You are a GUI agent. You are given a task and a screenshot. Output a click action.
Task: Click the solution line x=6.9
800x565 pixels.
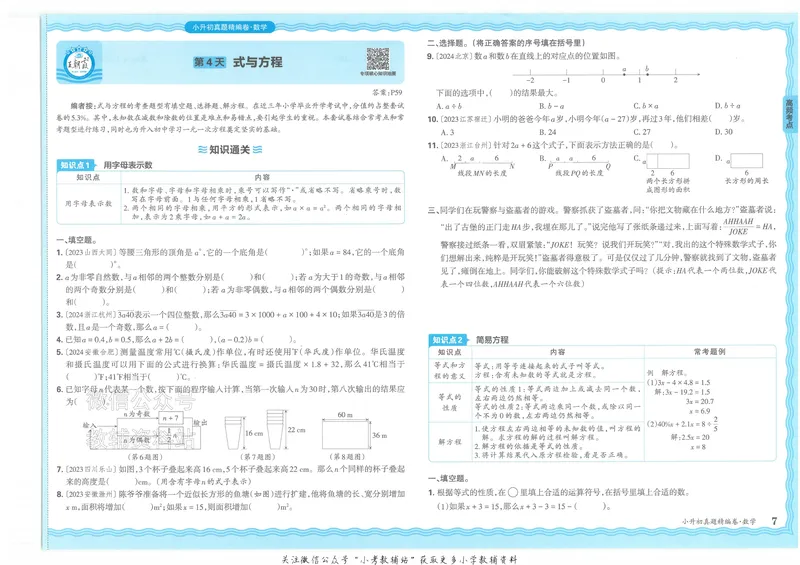point(699,411)
